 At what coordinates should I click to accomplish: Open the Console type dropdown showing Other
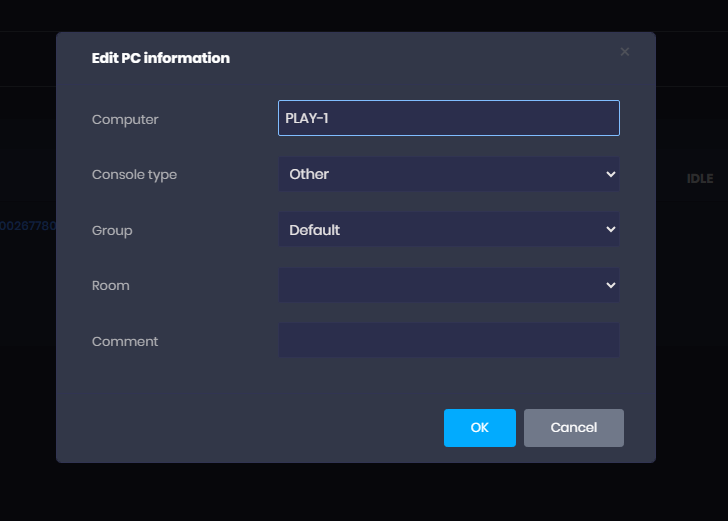pyautogui.click(x=448, y=174)
